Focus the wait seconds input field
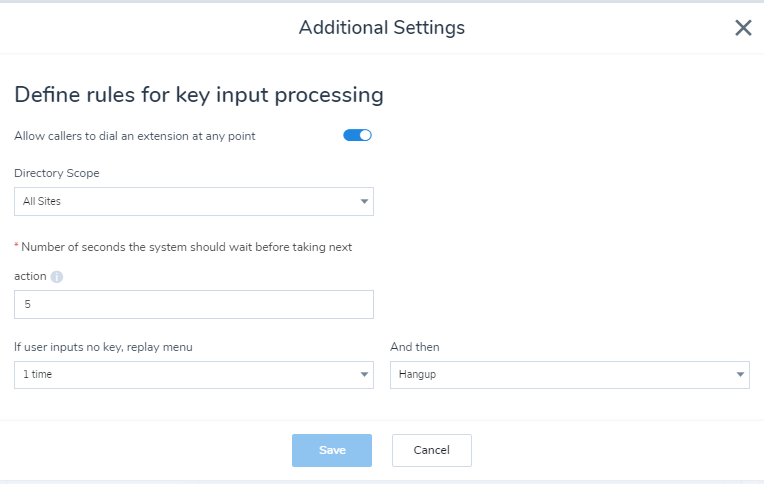Screen dimensions: 764x484 193,304
